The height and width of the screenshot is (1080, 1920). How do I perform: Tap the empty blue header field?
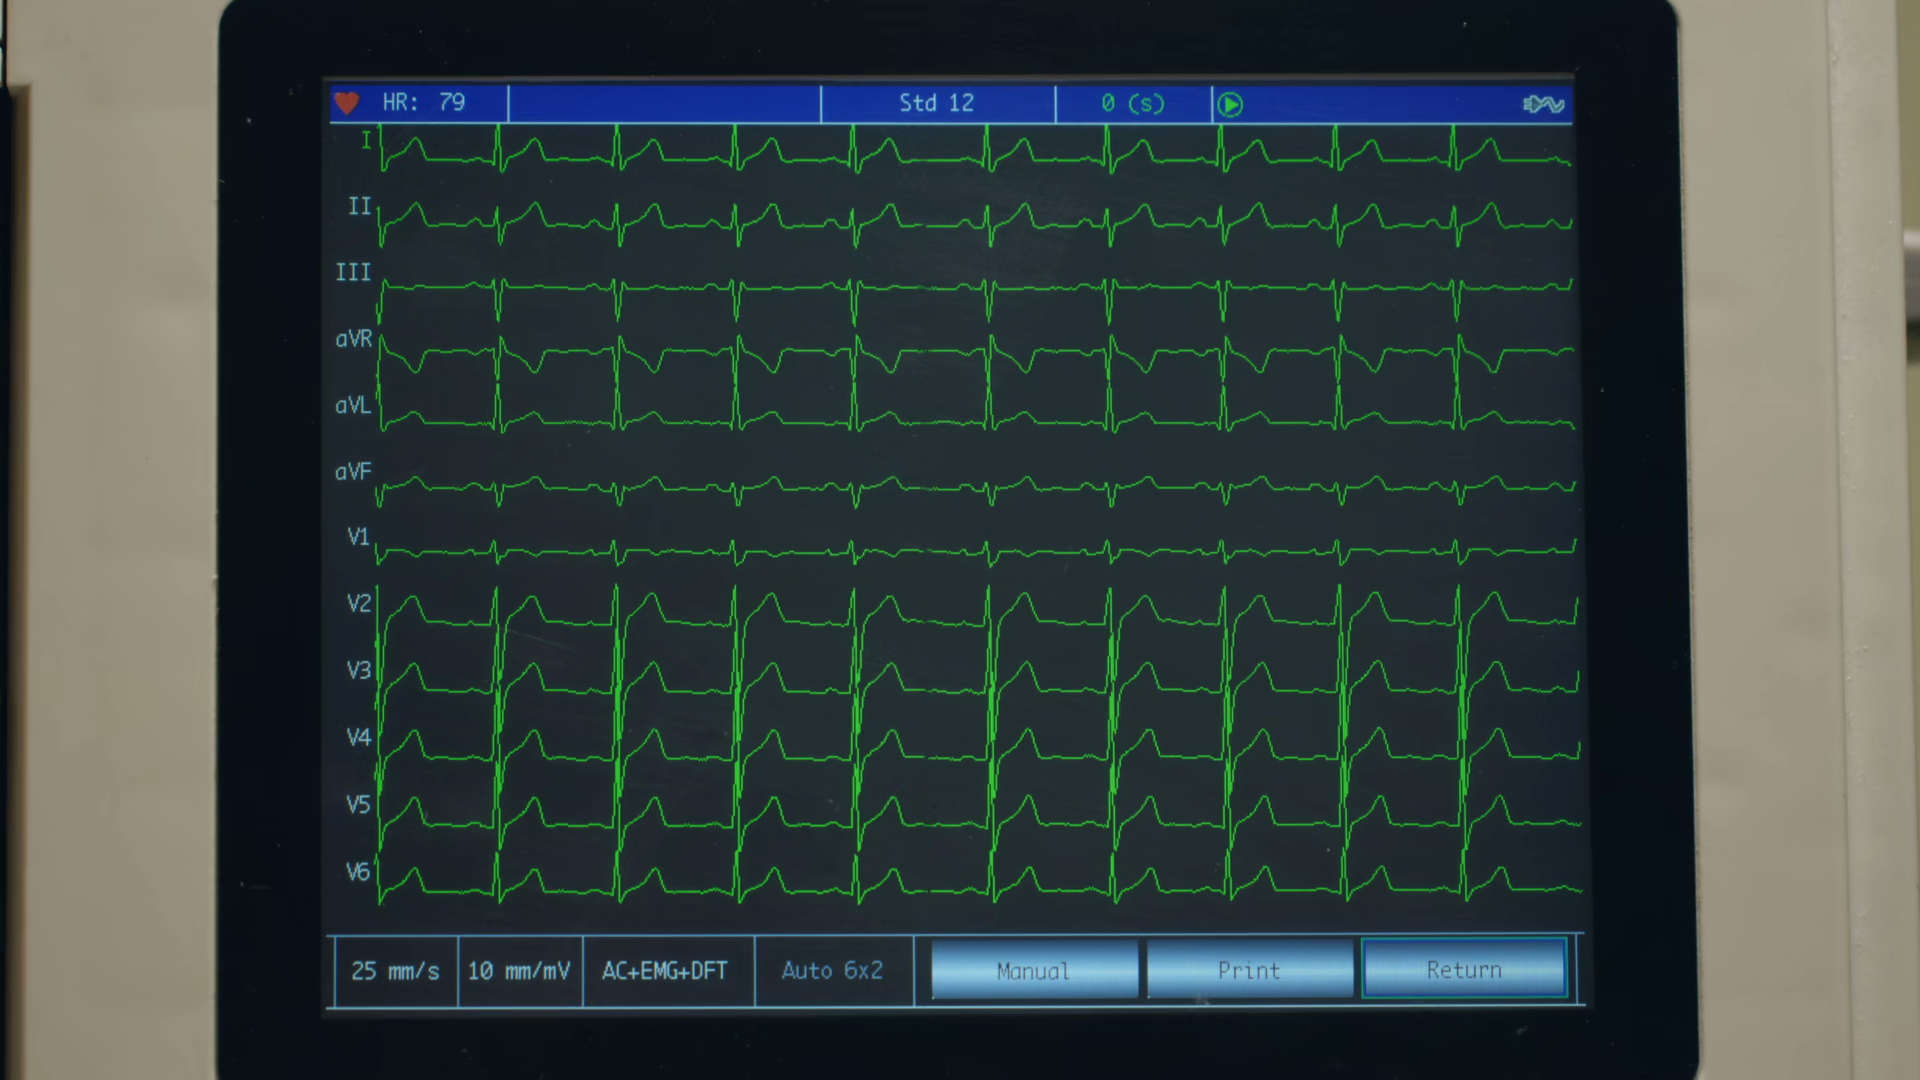(x=664, y=103)
